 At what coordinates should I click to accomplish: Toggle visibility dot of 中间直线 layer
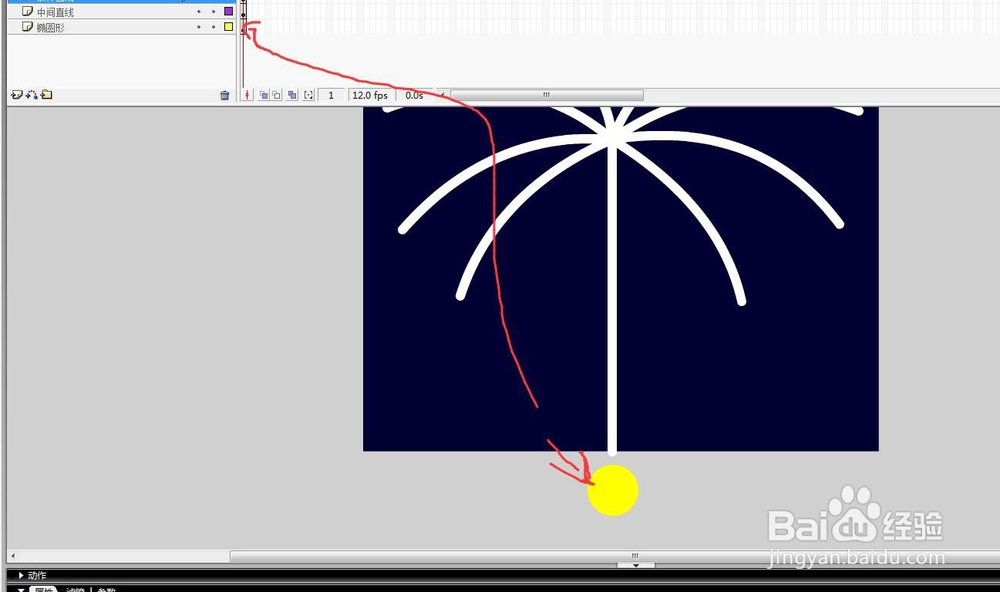pos(199,11)
